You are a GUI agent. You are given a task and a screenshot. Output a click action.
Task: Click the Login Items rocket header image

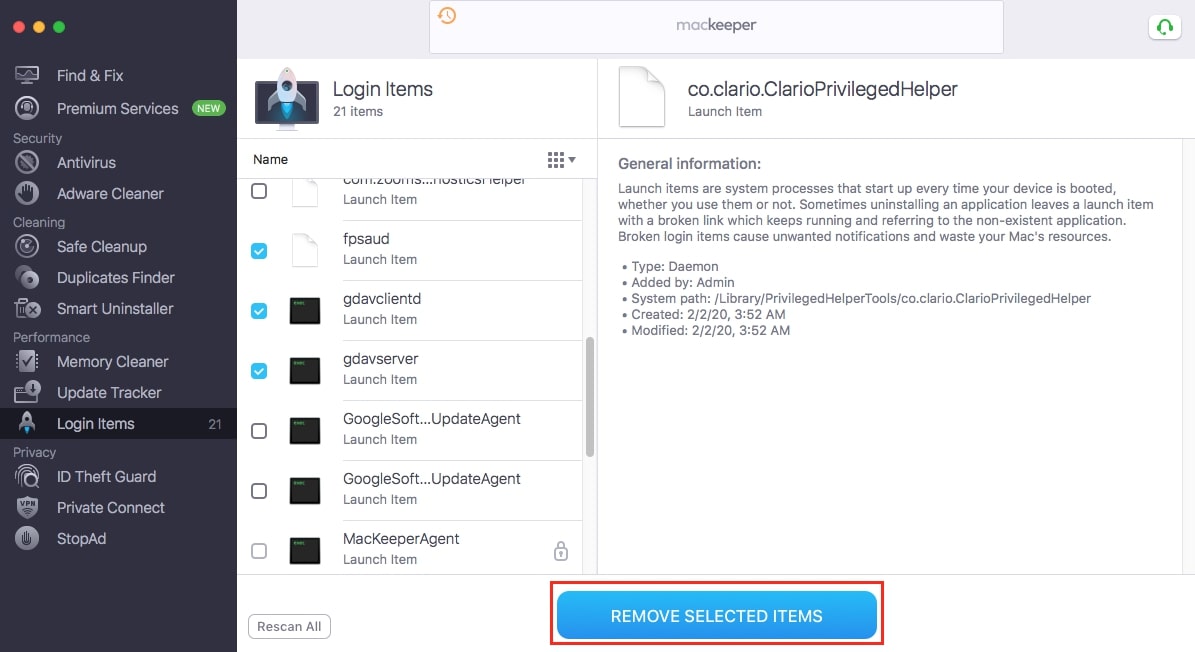coord(287,97)
